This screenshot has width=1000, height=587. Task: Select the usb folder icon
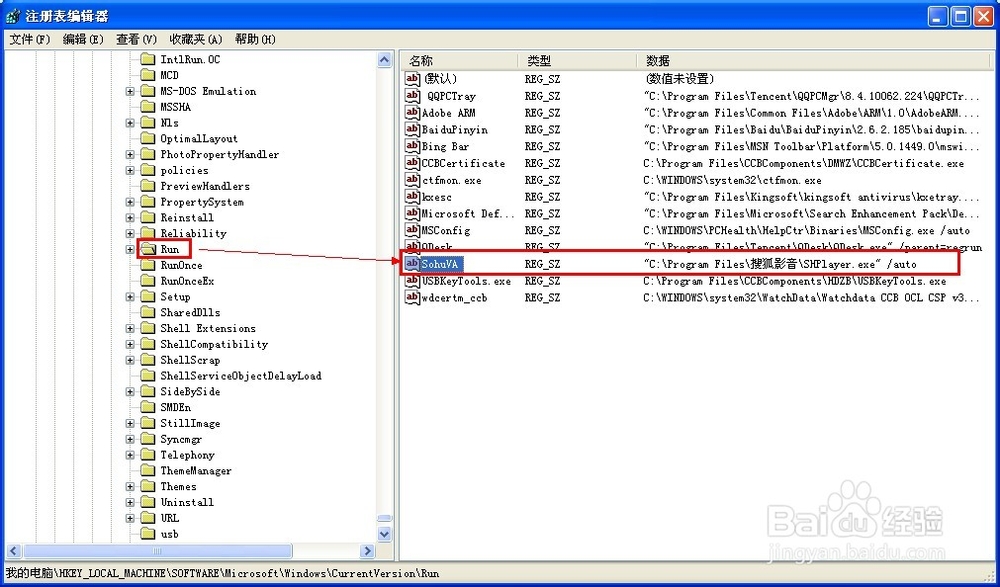(x=148, y=534)
